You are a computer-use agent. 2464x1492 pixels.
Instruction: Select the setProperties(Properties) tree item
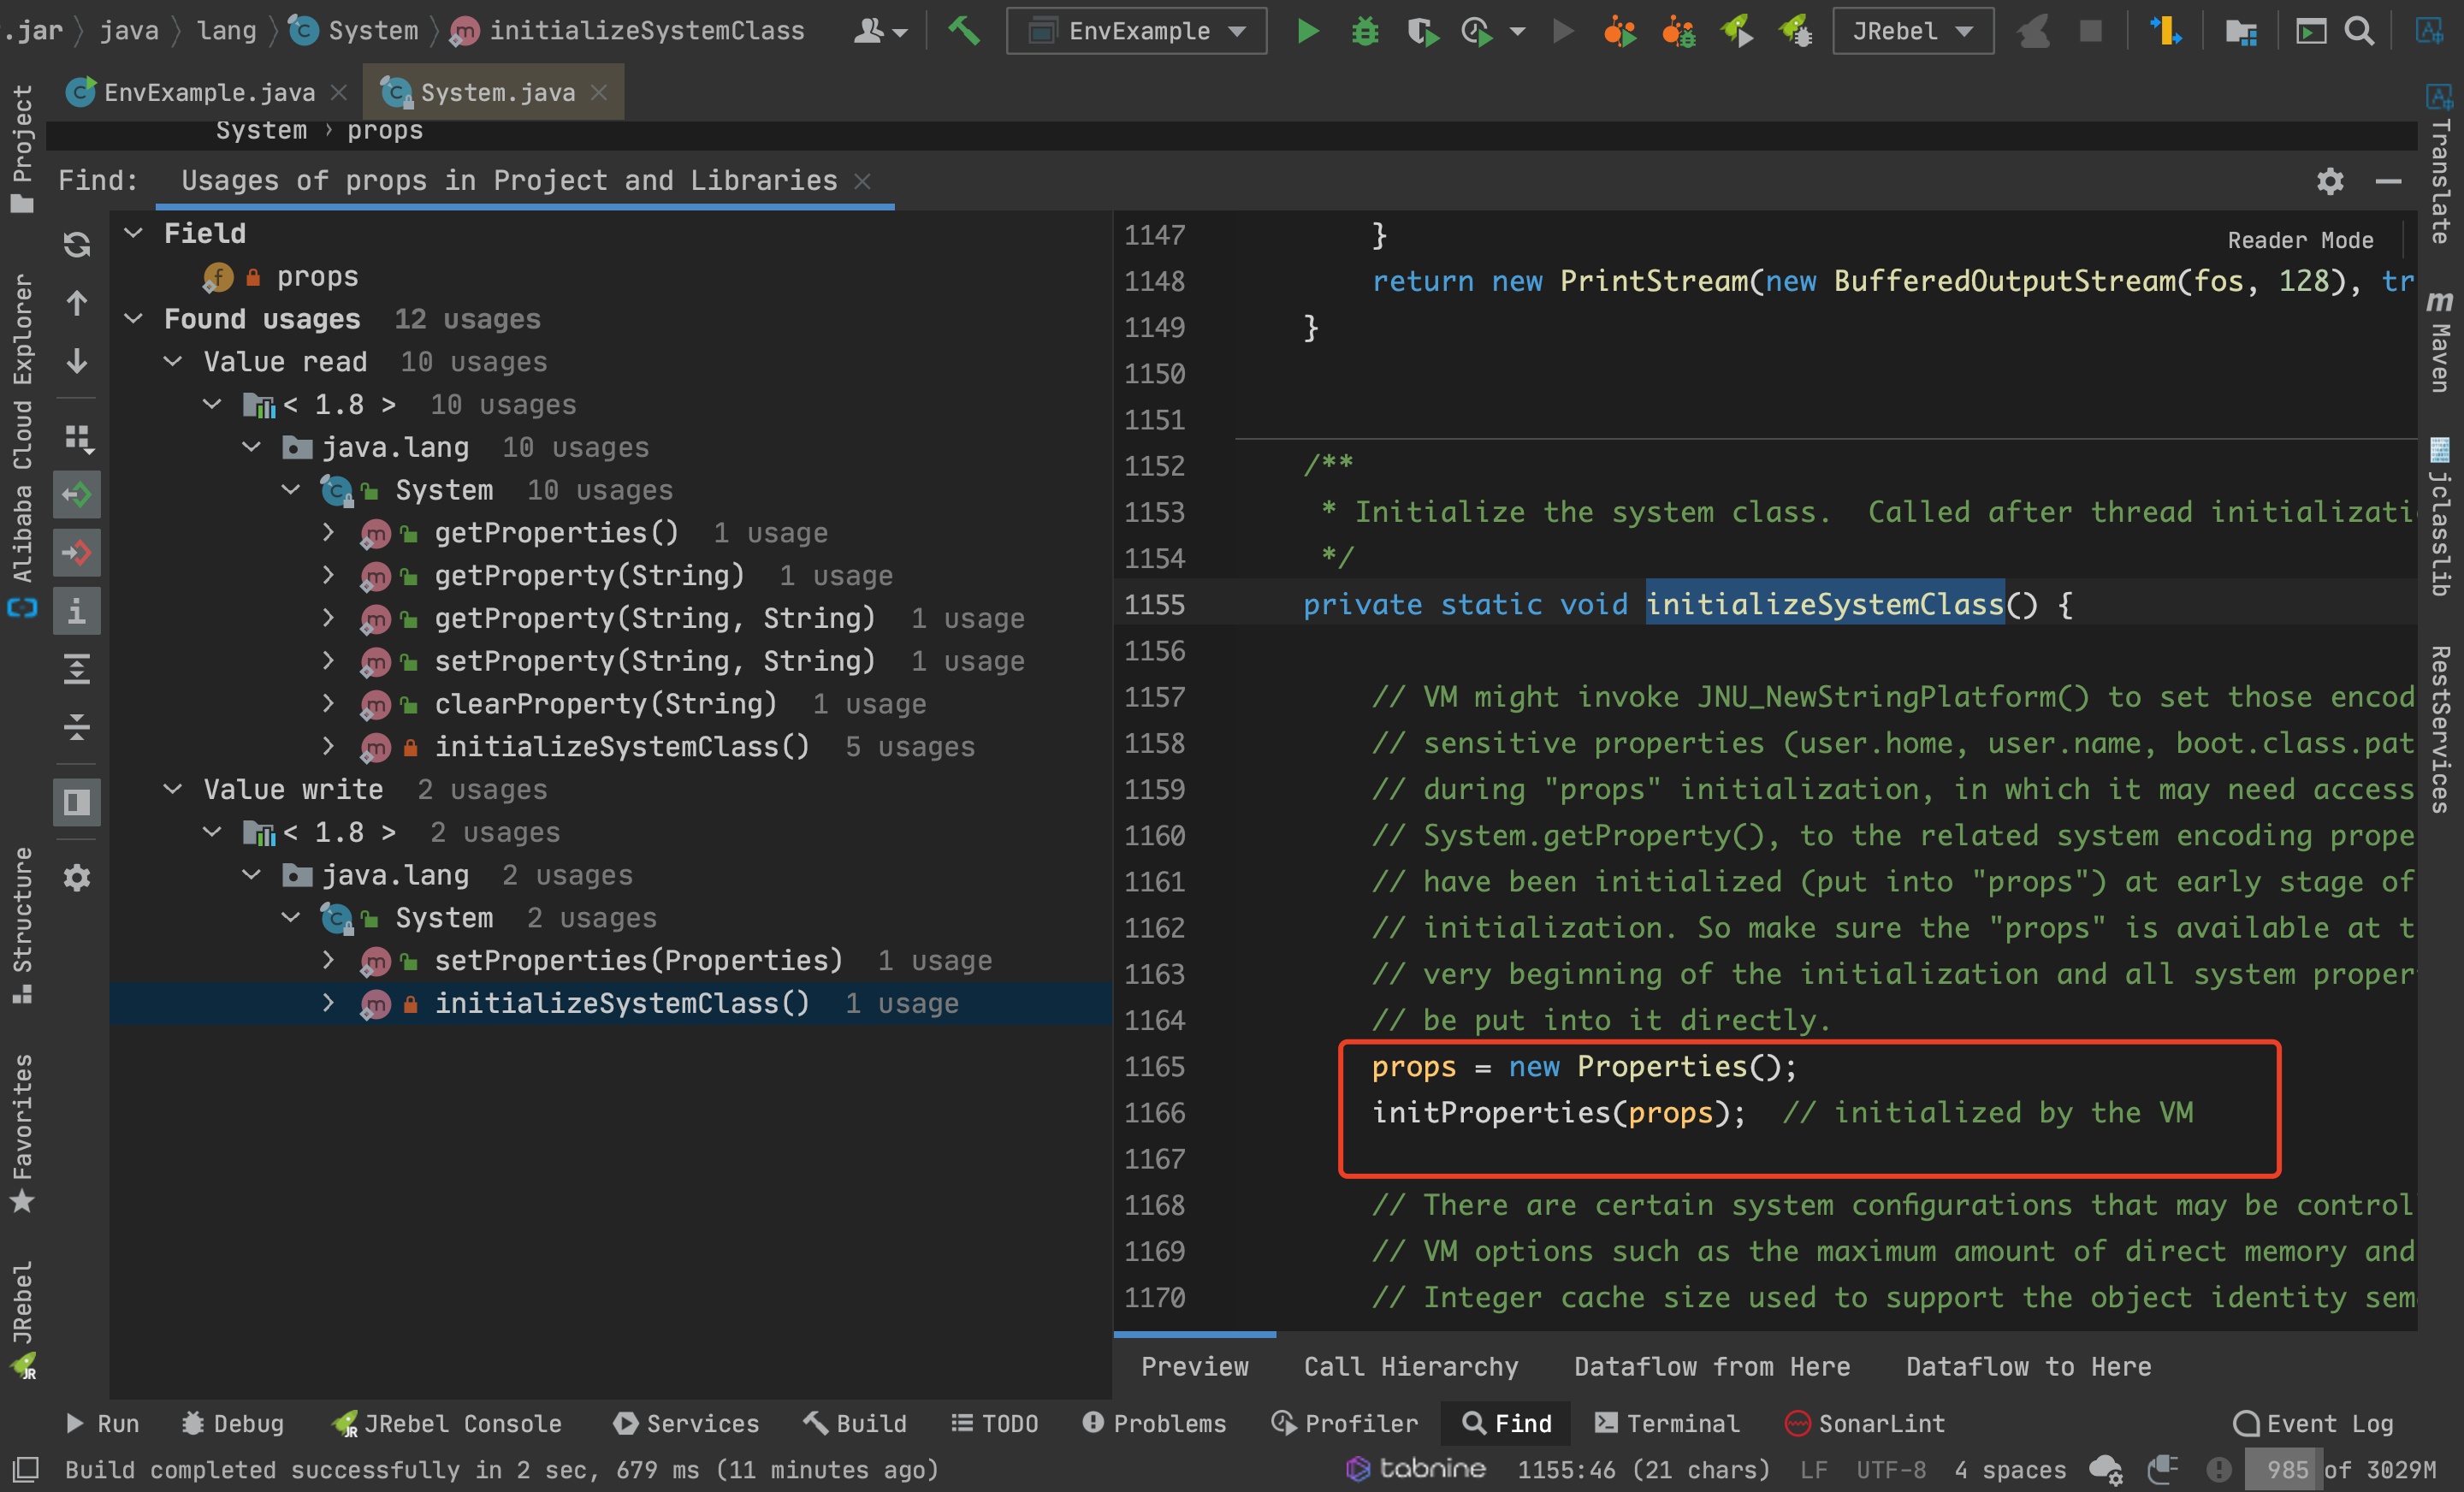(638, 960)
